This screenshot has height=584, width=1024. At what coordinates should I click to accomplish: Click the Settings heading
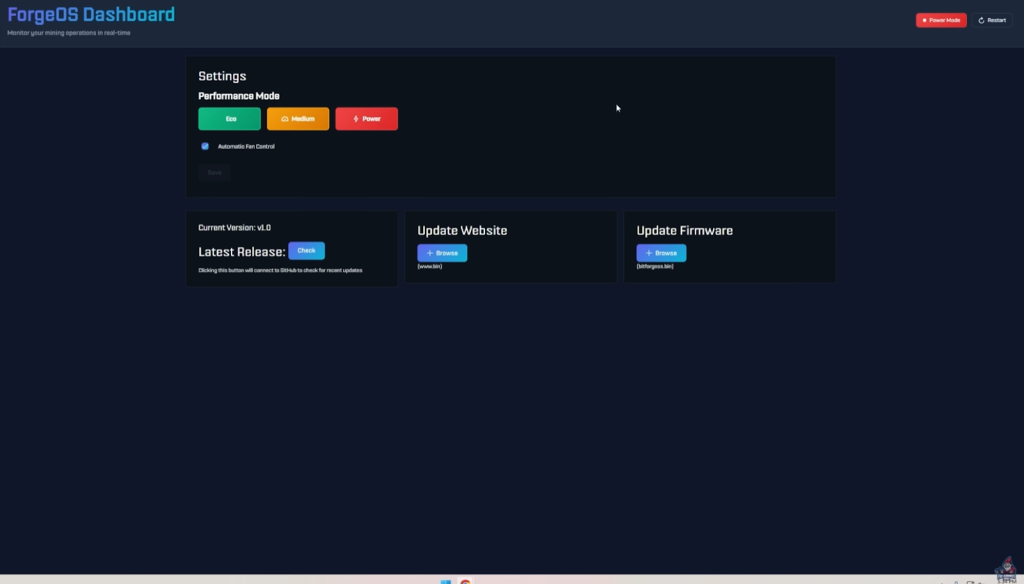coord(222,76)
